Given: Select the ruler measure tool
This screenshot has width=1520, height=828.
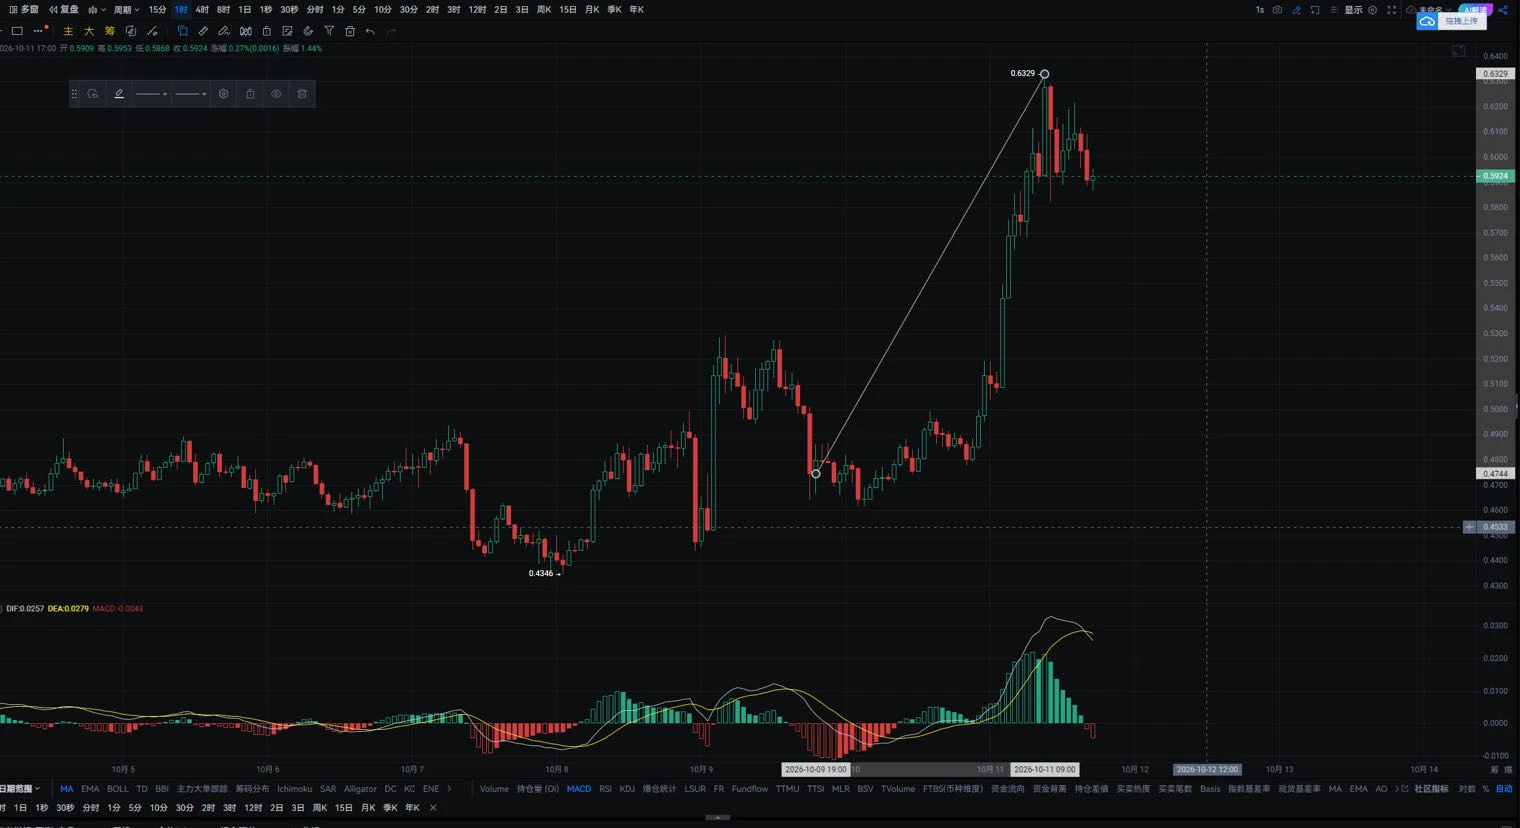Looking at the screenshot, I should click(203, 31).
